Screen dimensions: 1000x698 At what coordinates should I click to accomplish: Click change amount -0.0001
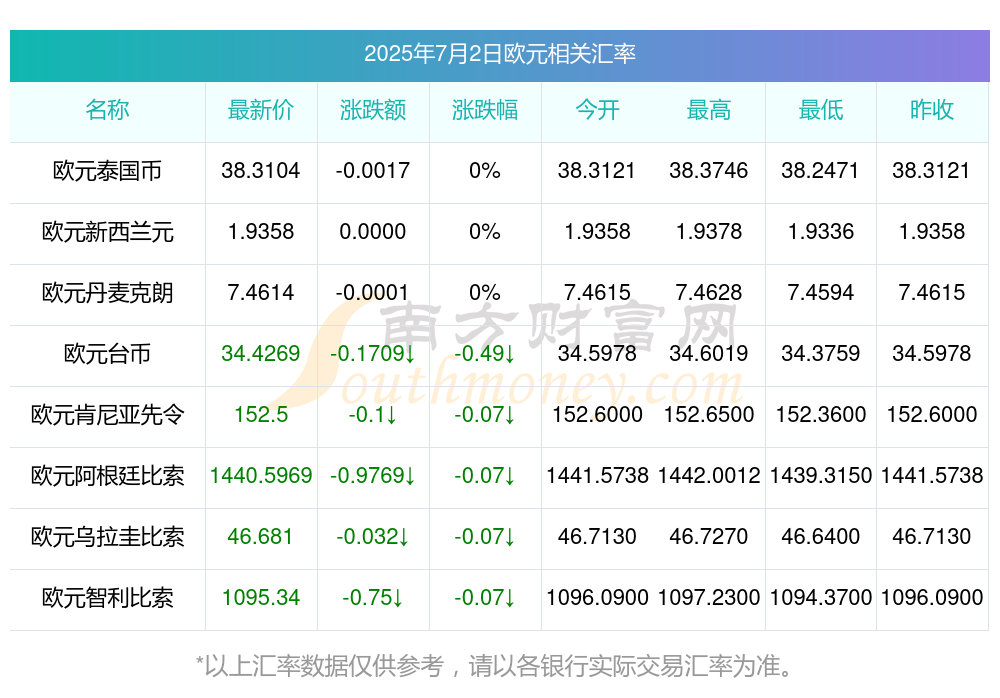[373, 292]
